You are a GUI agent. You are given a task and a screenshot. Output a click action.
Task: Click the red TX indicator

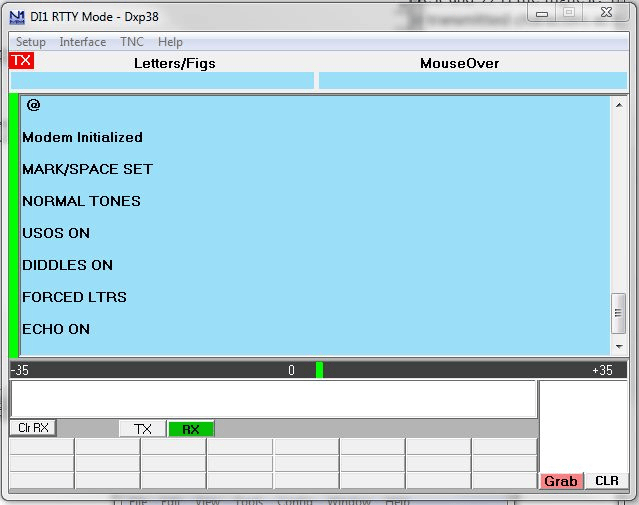click(x=21, y=61)
